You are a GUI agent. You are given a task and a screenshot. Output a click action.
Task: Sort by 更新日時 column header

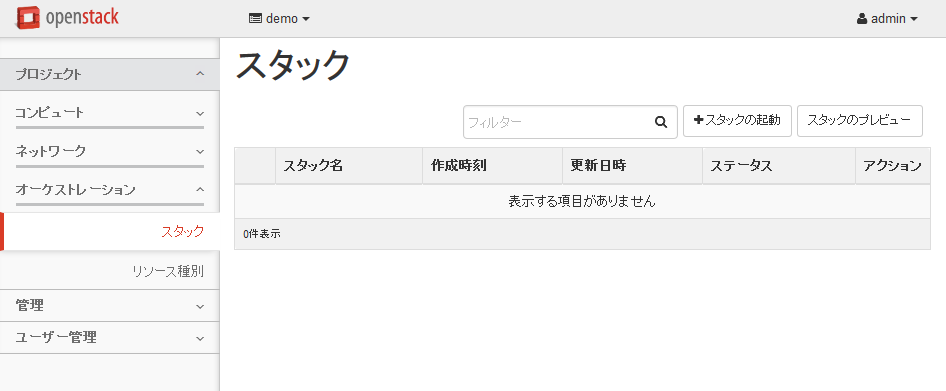point(632,166)
